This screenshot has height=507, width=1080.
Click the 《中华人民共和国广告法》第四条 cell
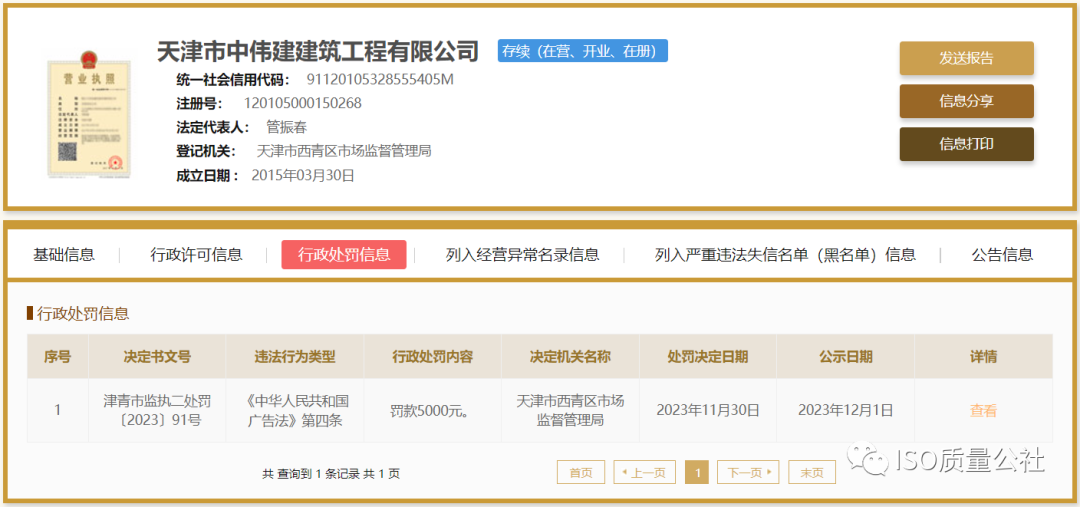click(295, 411)
